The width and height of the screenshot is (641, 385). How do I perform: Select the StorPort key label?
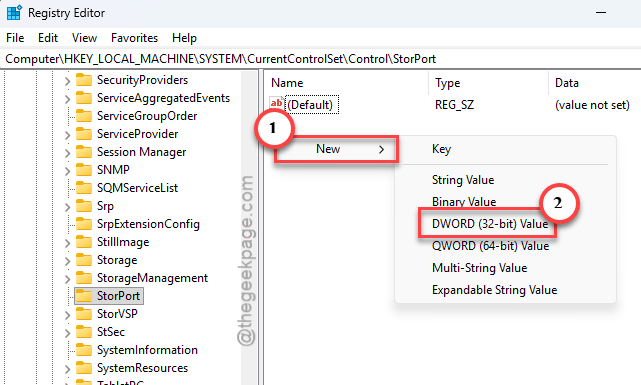119,296
